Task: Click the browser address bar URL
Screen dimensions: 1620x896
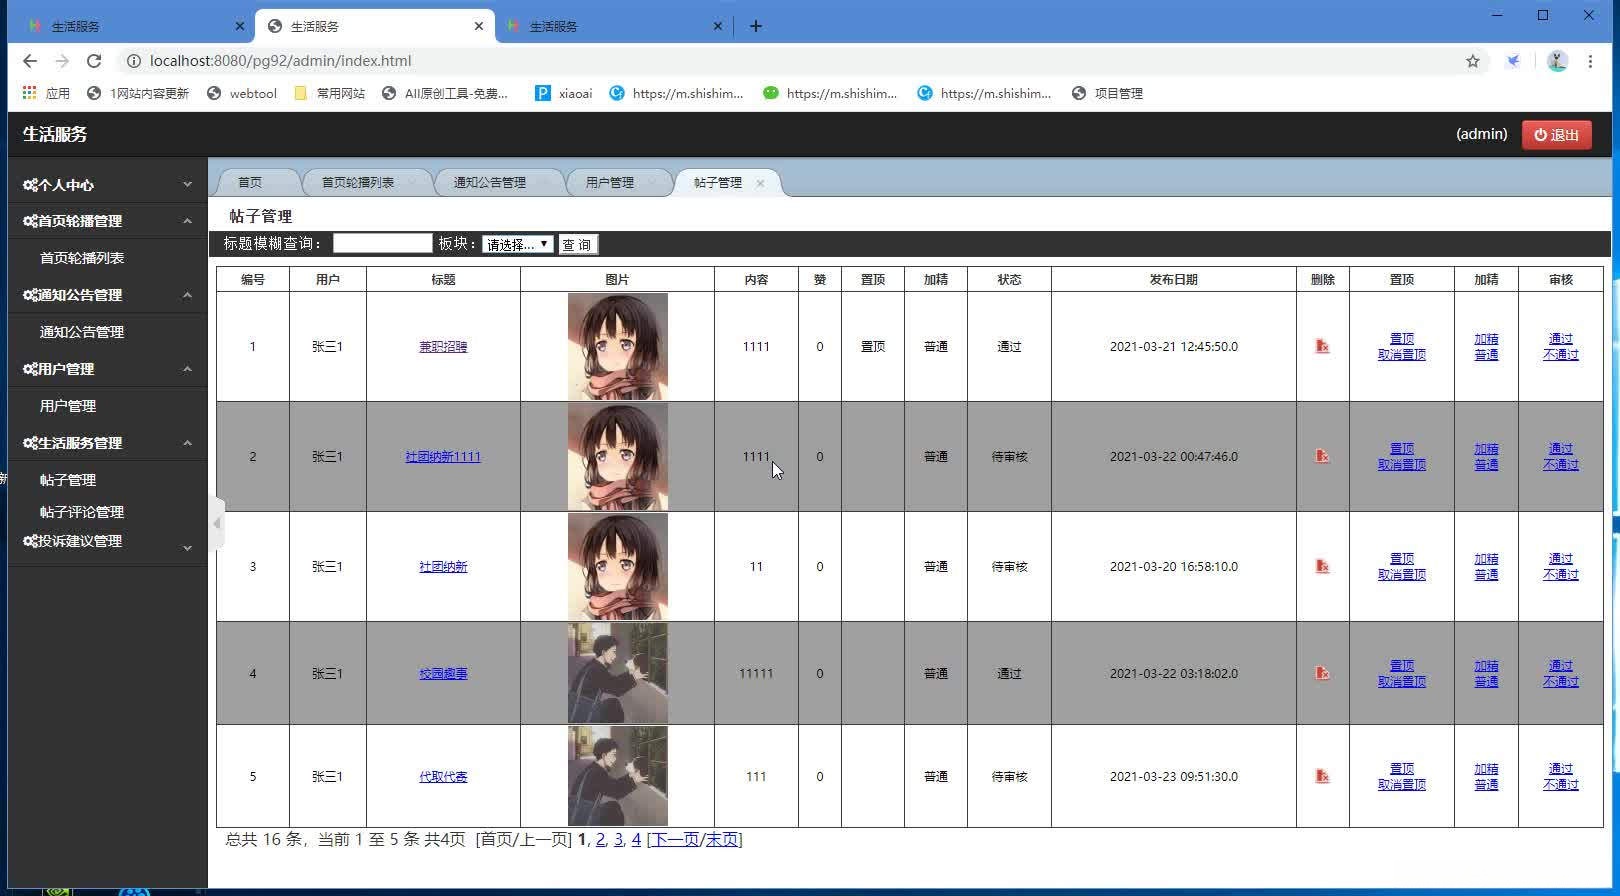Action: click(x=280, y=61)
